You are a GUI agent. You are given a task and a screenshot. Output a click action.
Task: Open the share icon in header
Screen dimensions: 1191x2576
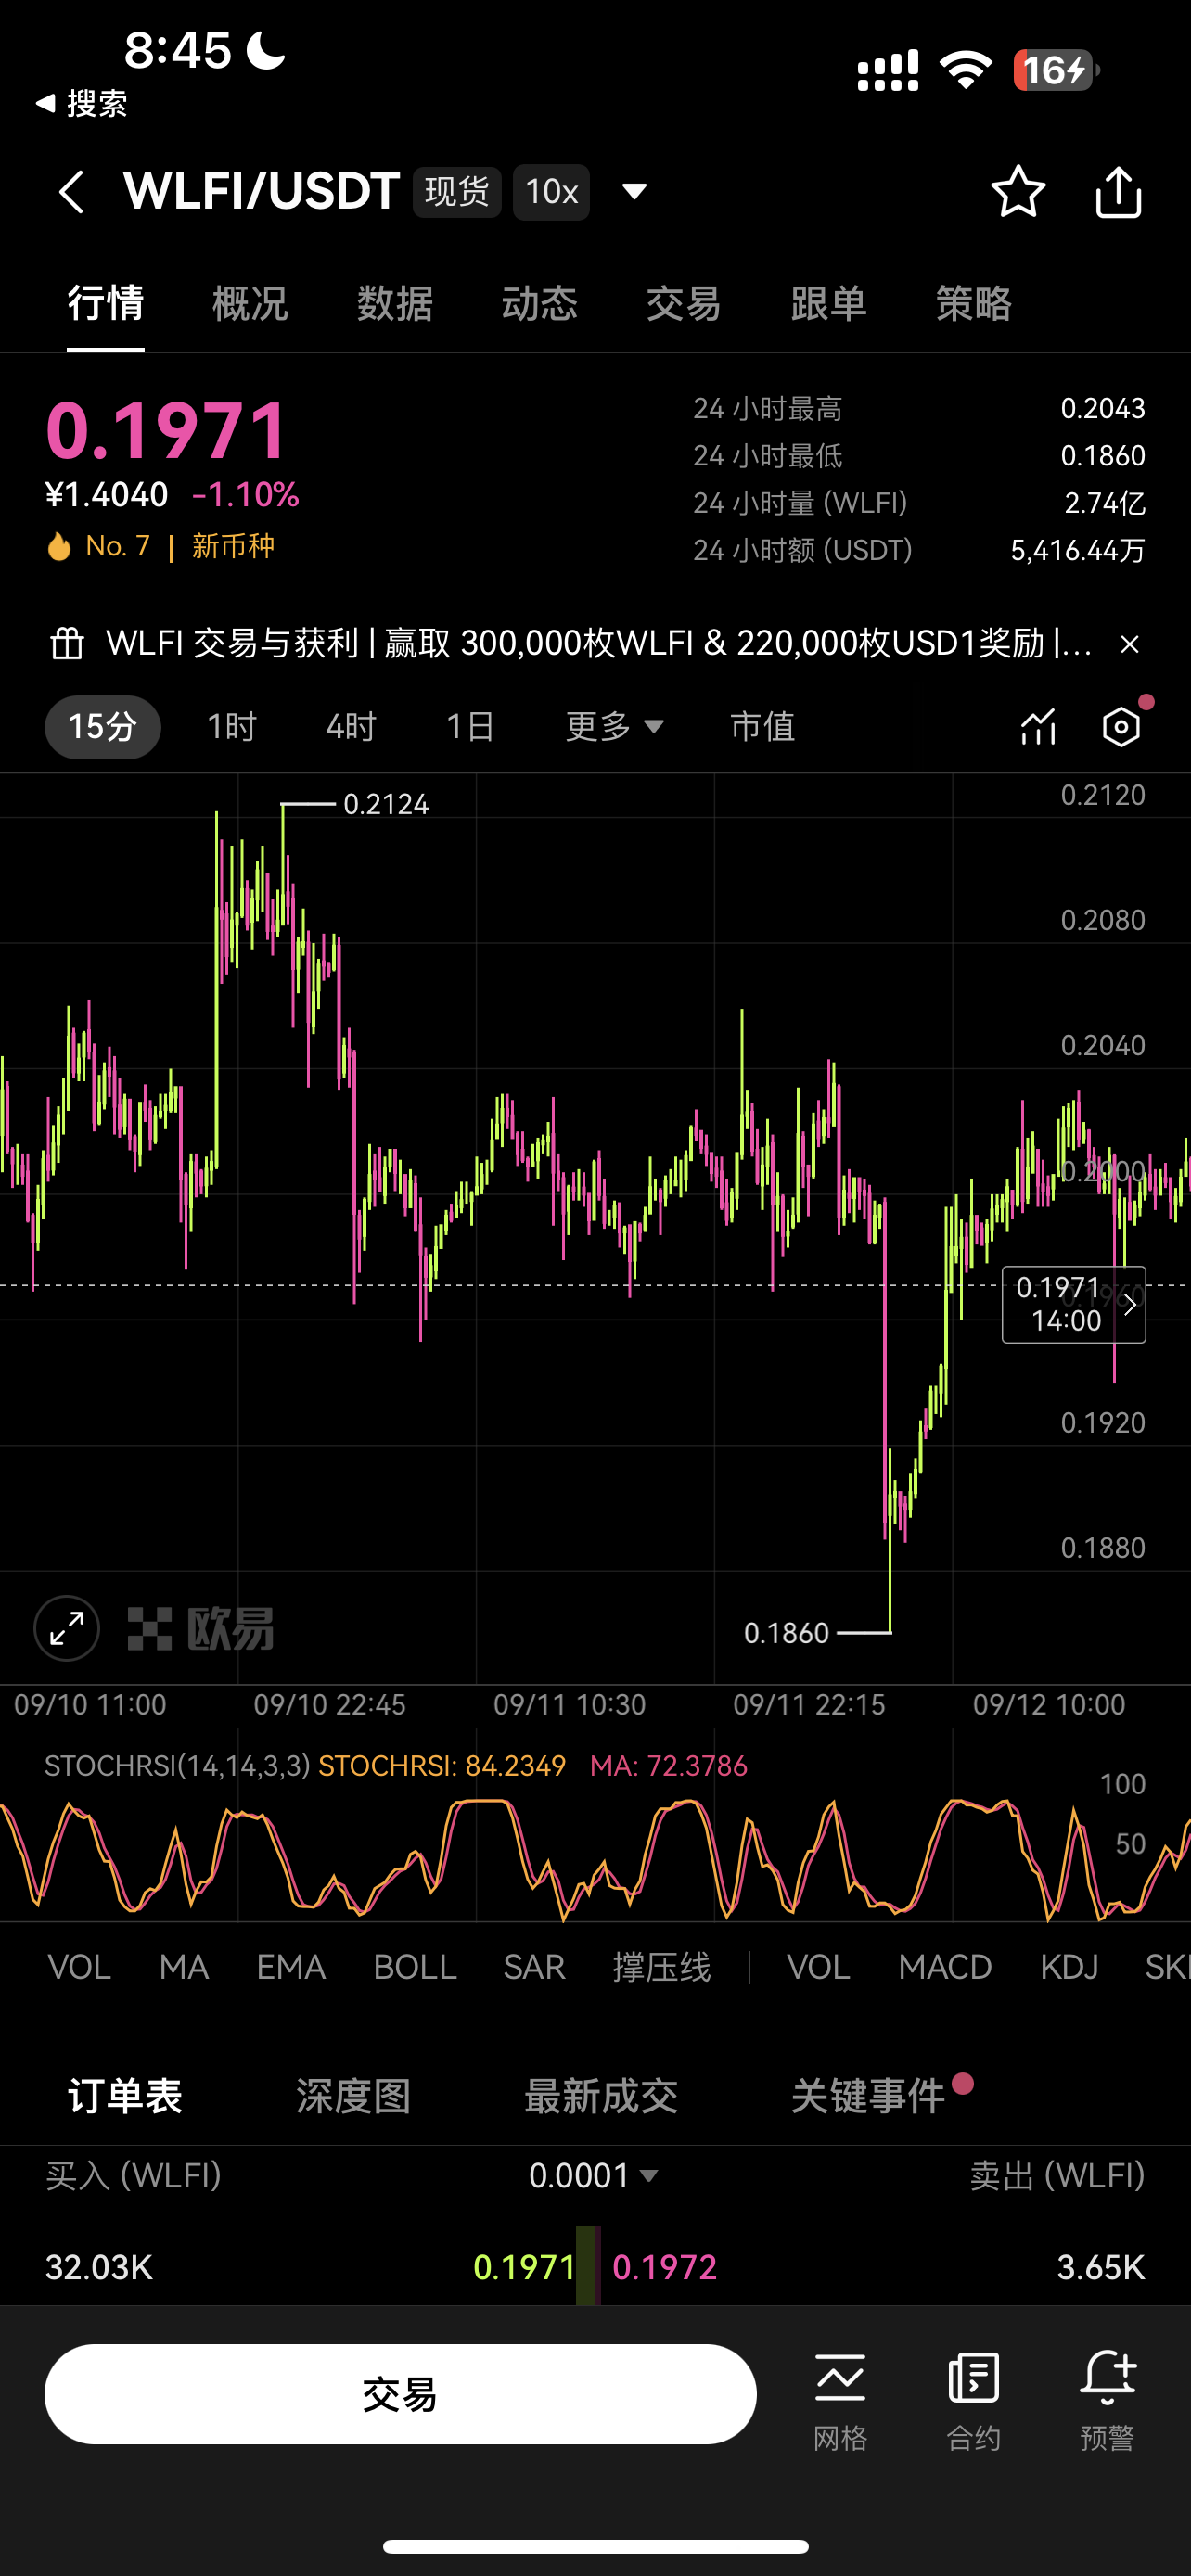1117,192
